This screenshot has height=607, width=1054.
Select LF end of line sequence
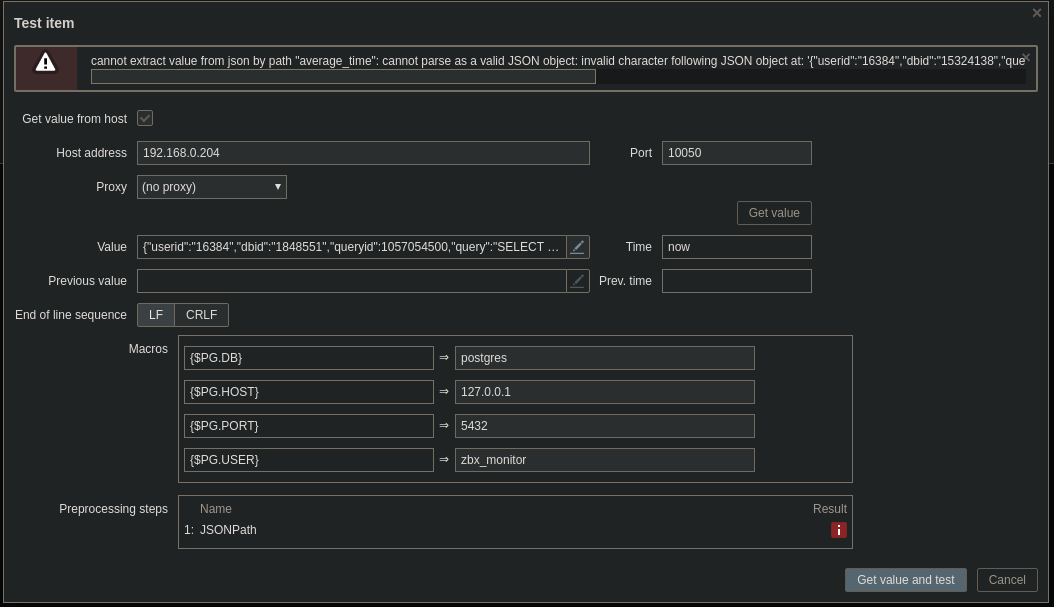click(156, 315)
